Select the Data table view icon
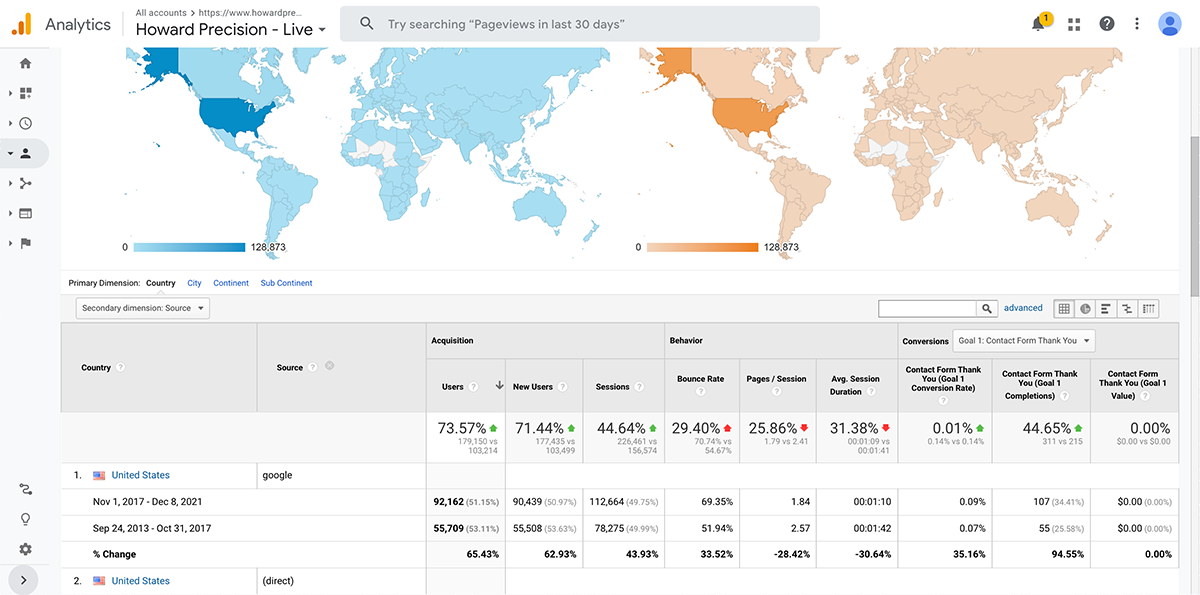 click(1064, 308)
